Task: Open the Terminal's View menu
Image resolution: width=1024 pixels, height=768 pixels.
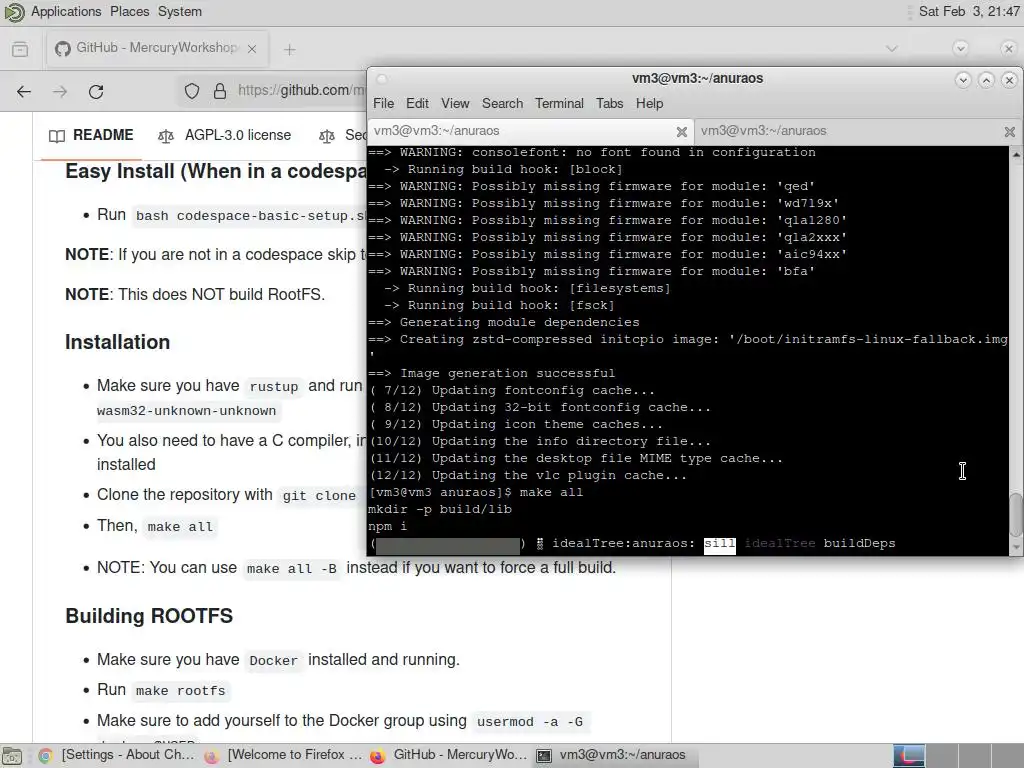Action: 455,104
